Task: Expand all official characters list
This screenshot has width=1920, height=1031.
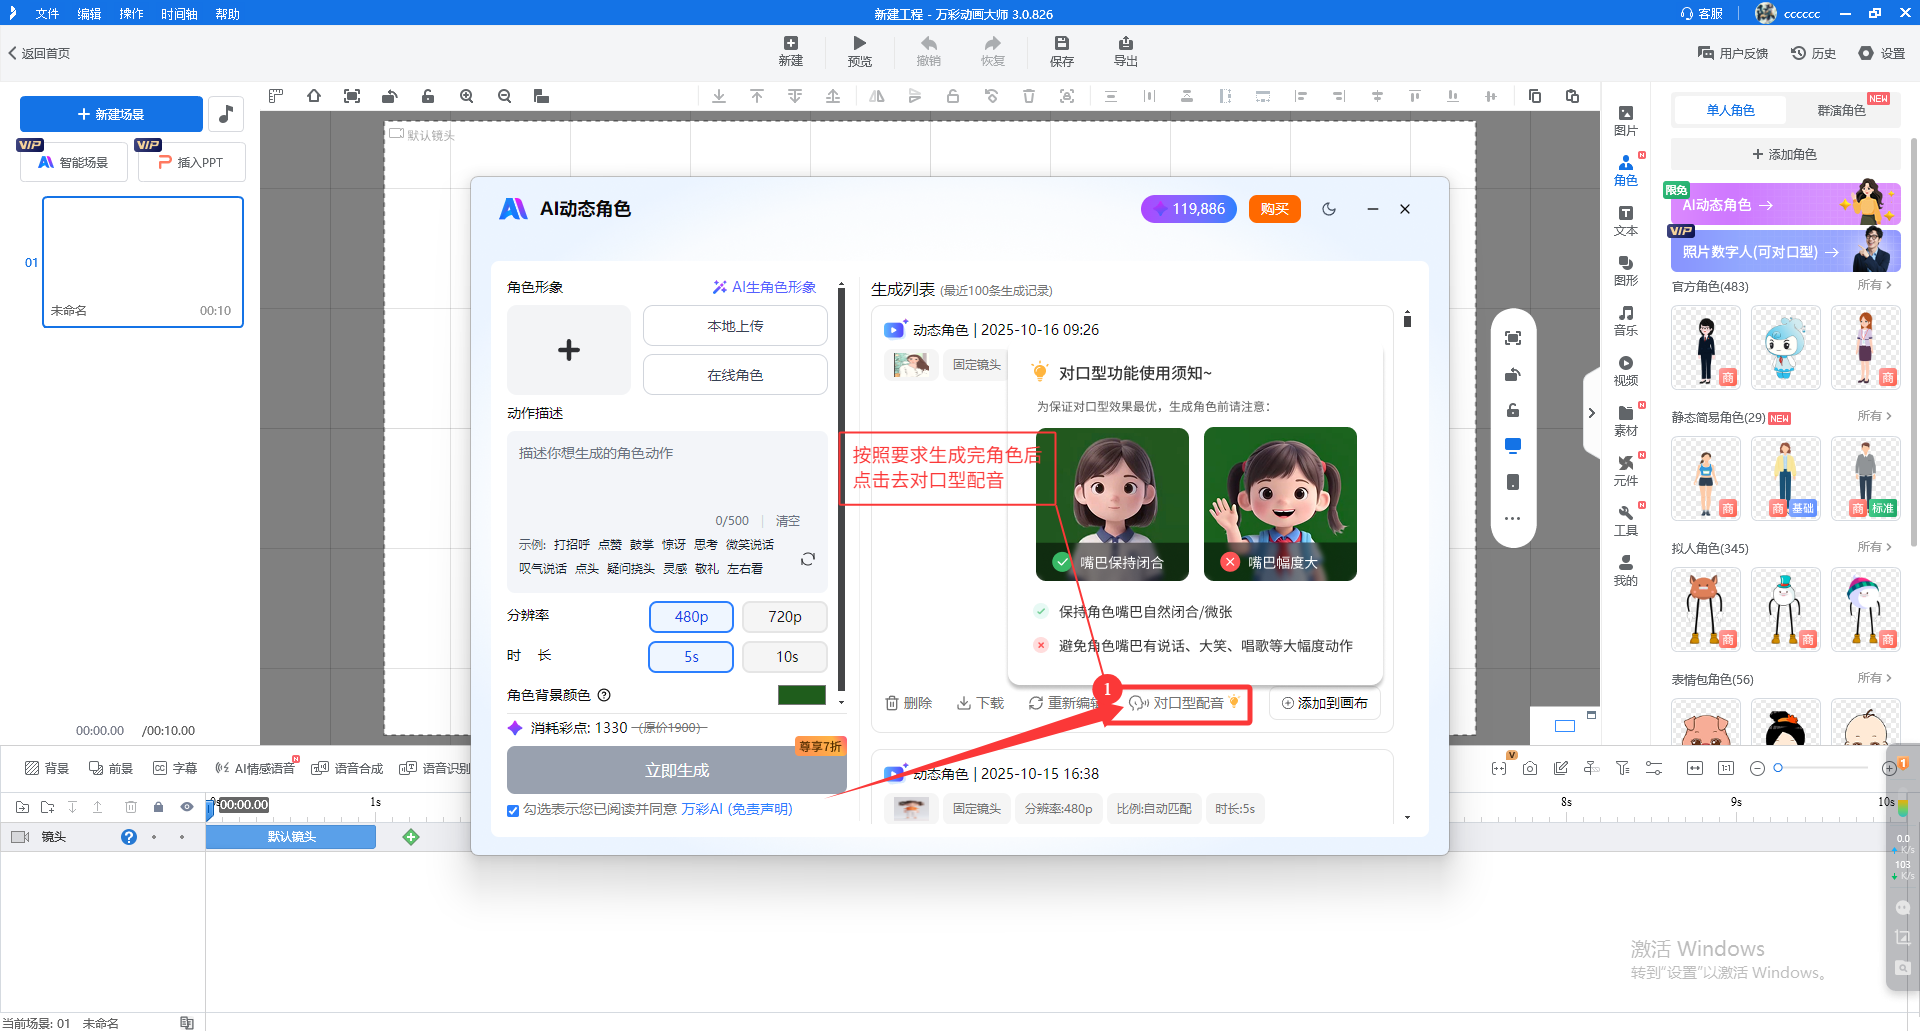Action: [x=1874, y=286]
